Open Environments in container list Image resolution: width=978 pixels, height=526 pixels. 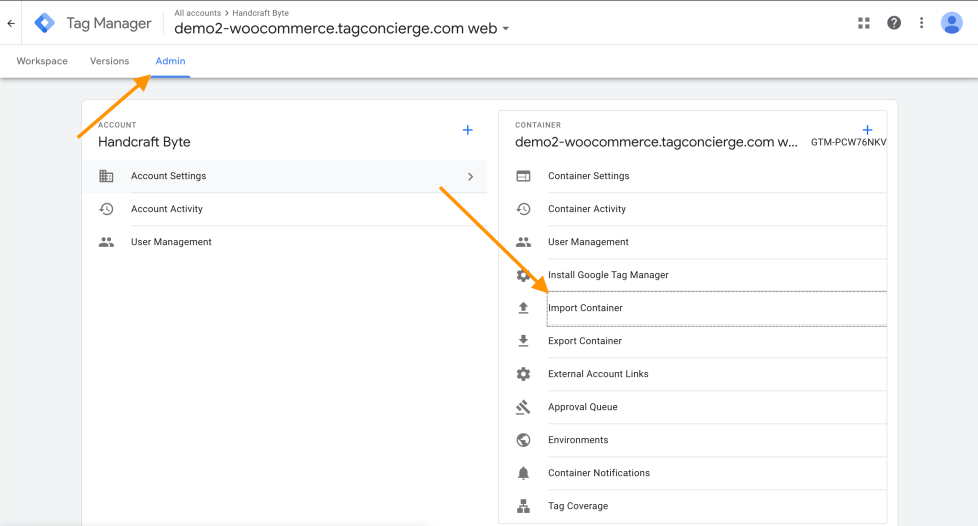point(578,440)
